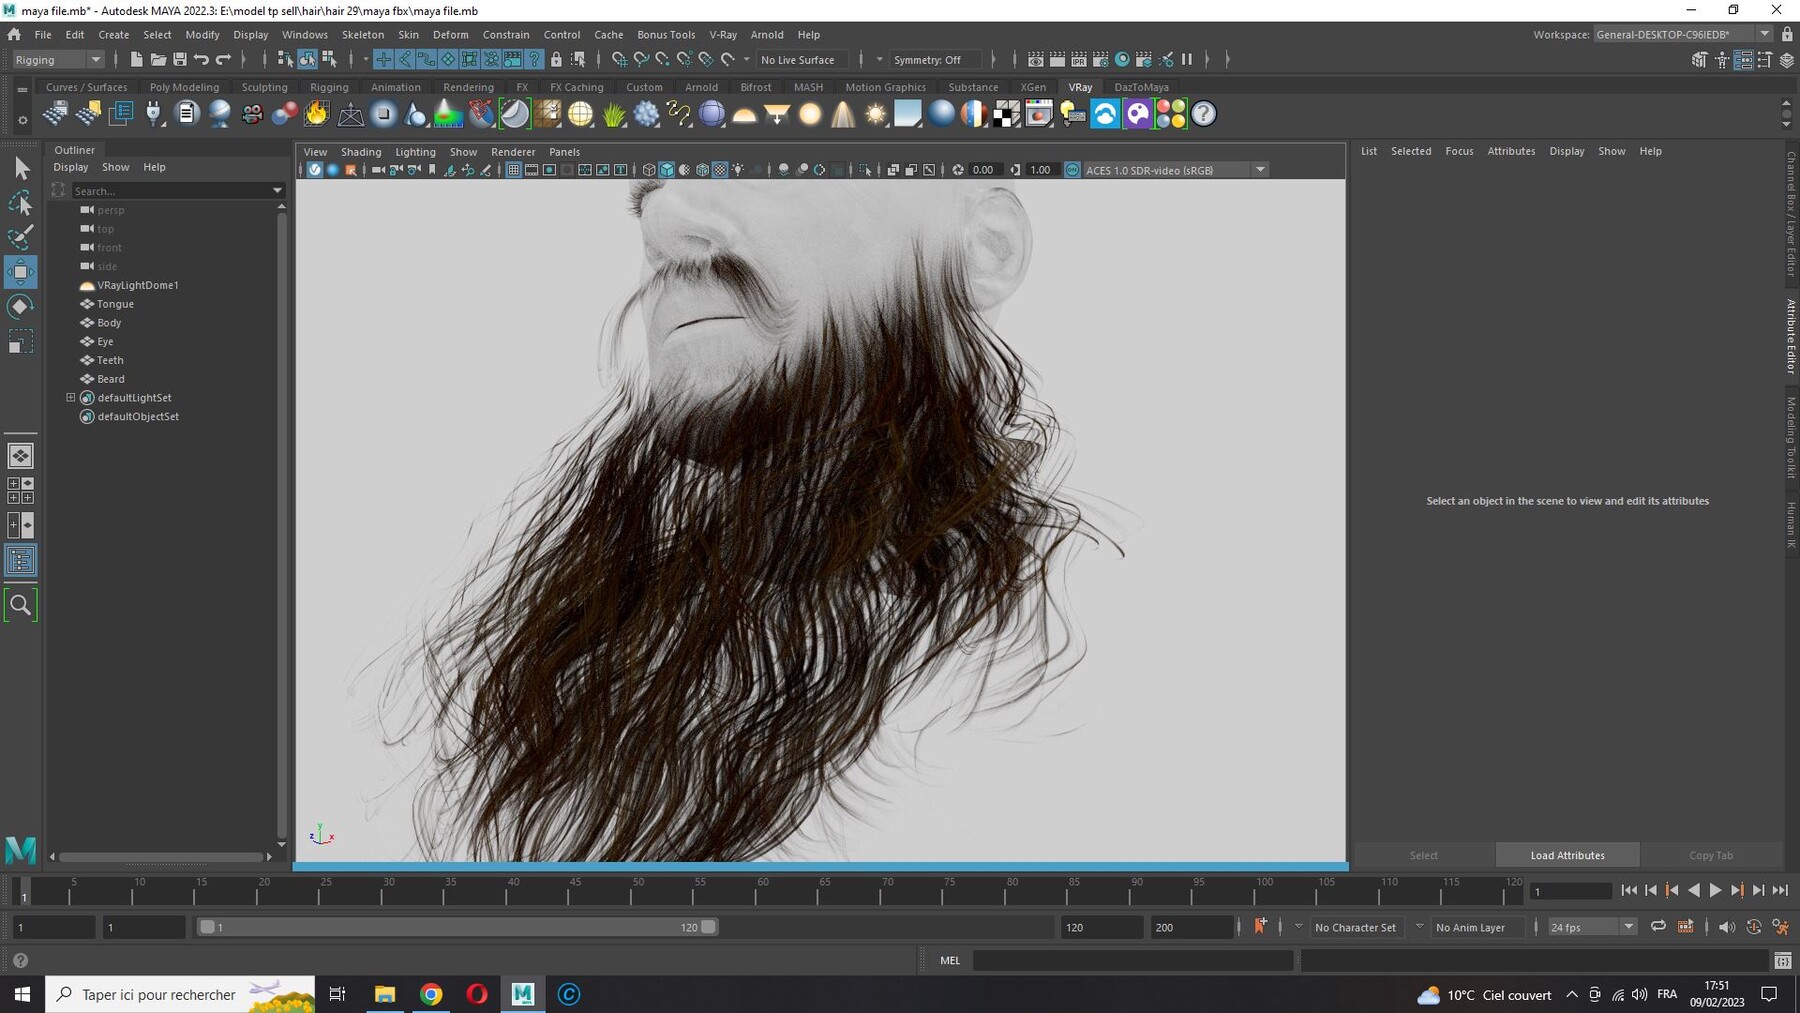This screenshot has width=1800, height=1013.
Task: Open the No Character Set dropdown
Action: (x=1356, y=927)
